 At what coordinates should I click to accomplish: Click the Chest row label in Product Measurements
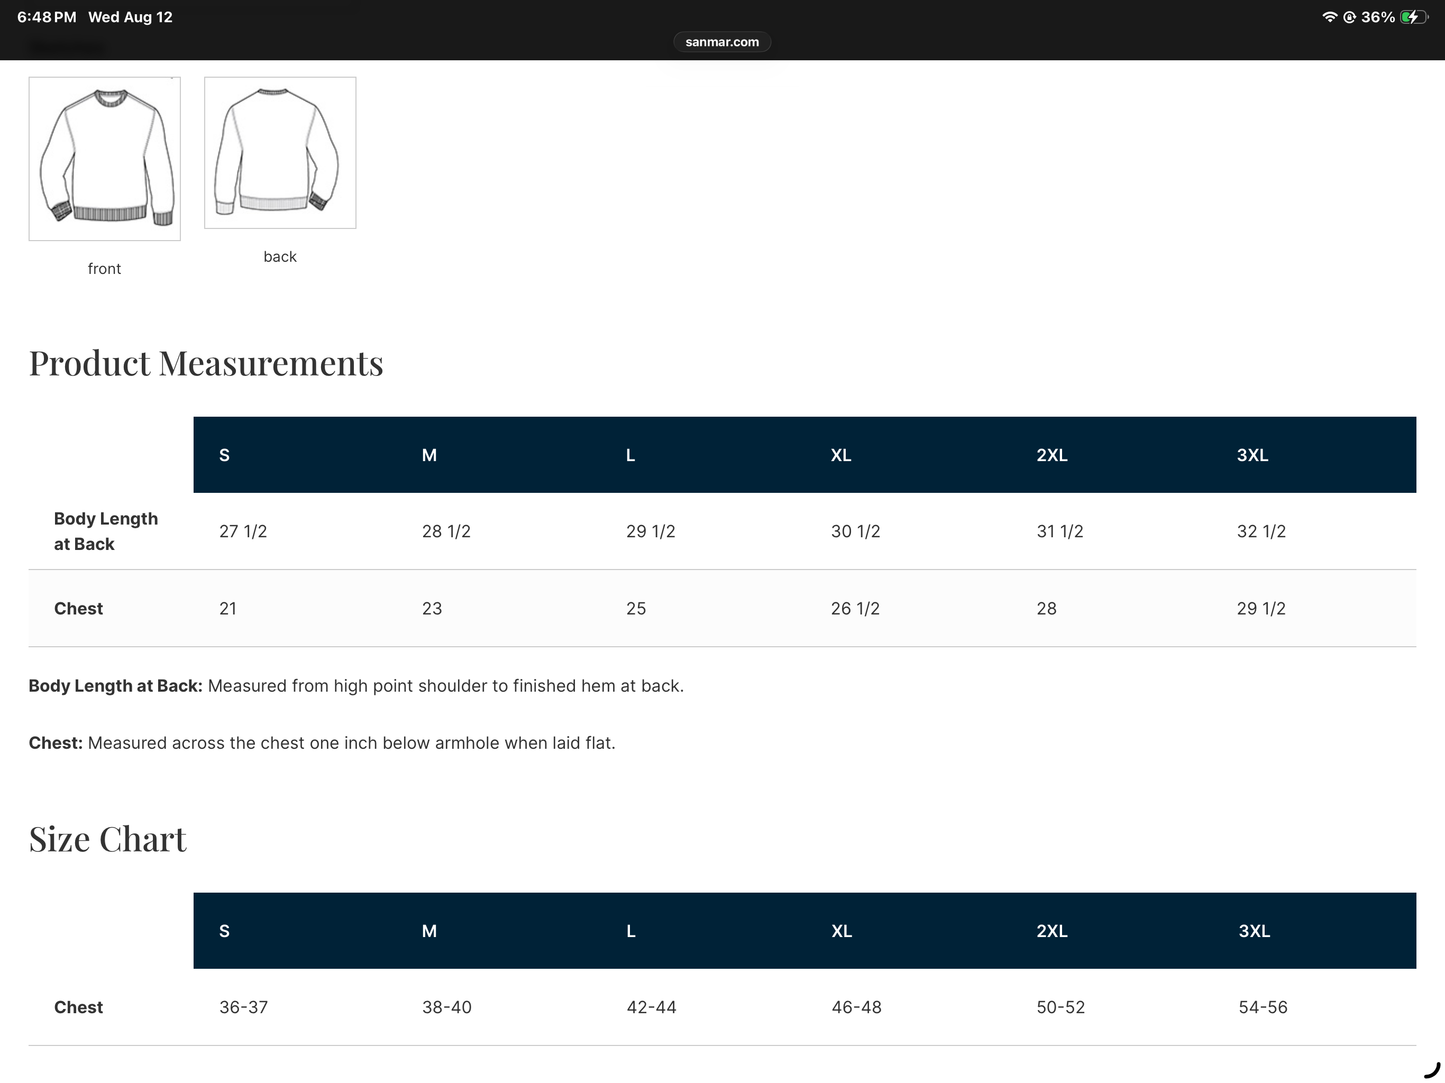pos(79,609)
